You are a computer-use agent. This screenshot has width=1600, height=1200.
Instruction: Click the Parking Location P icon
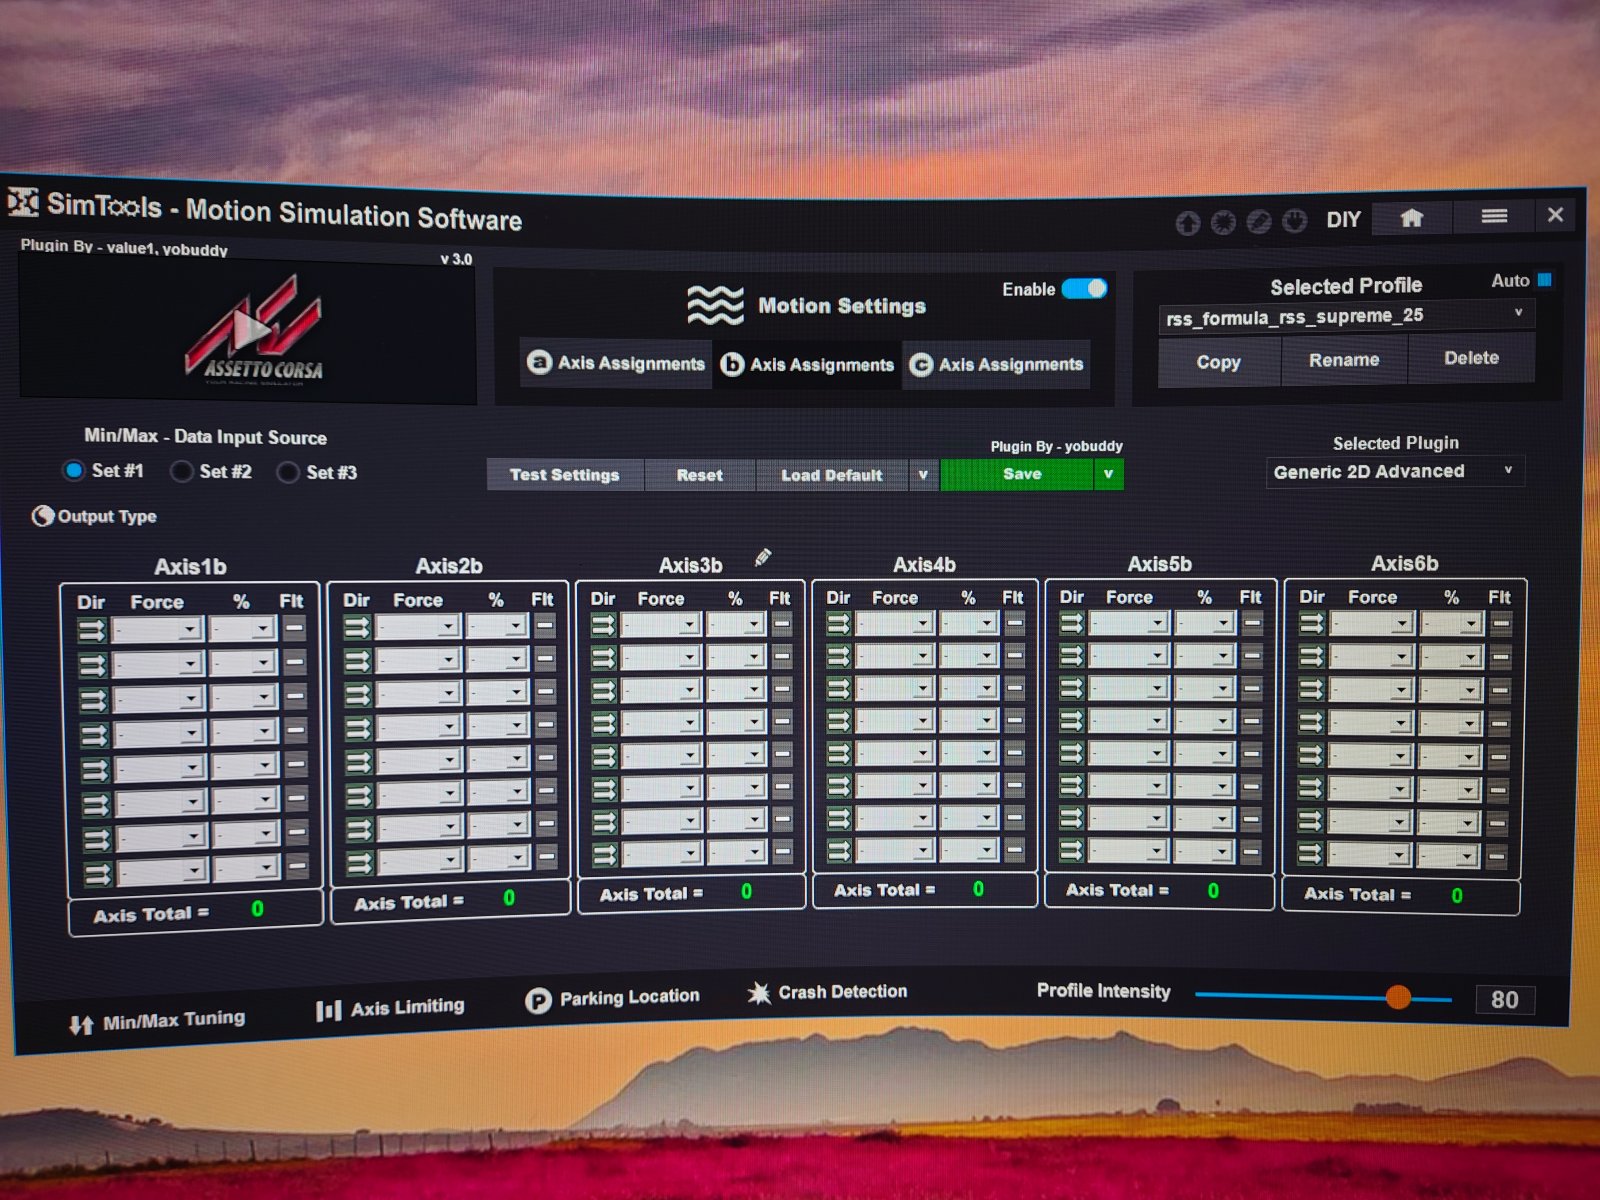tap(538, 1000)
